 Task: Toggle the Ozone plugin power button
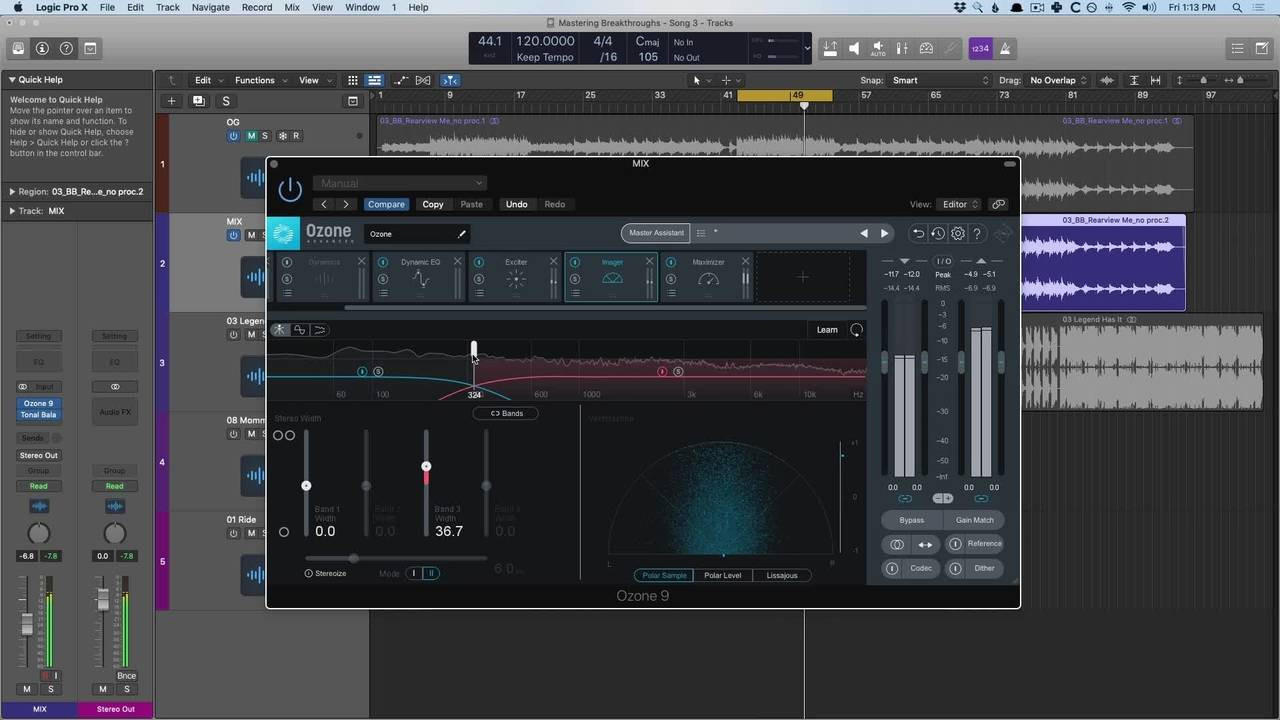click(x=290, y=189)
